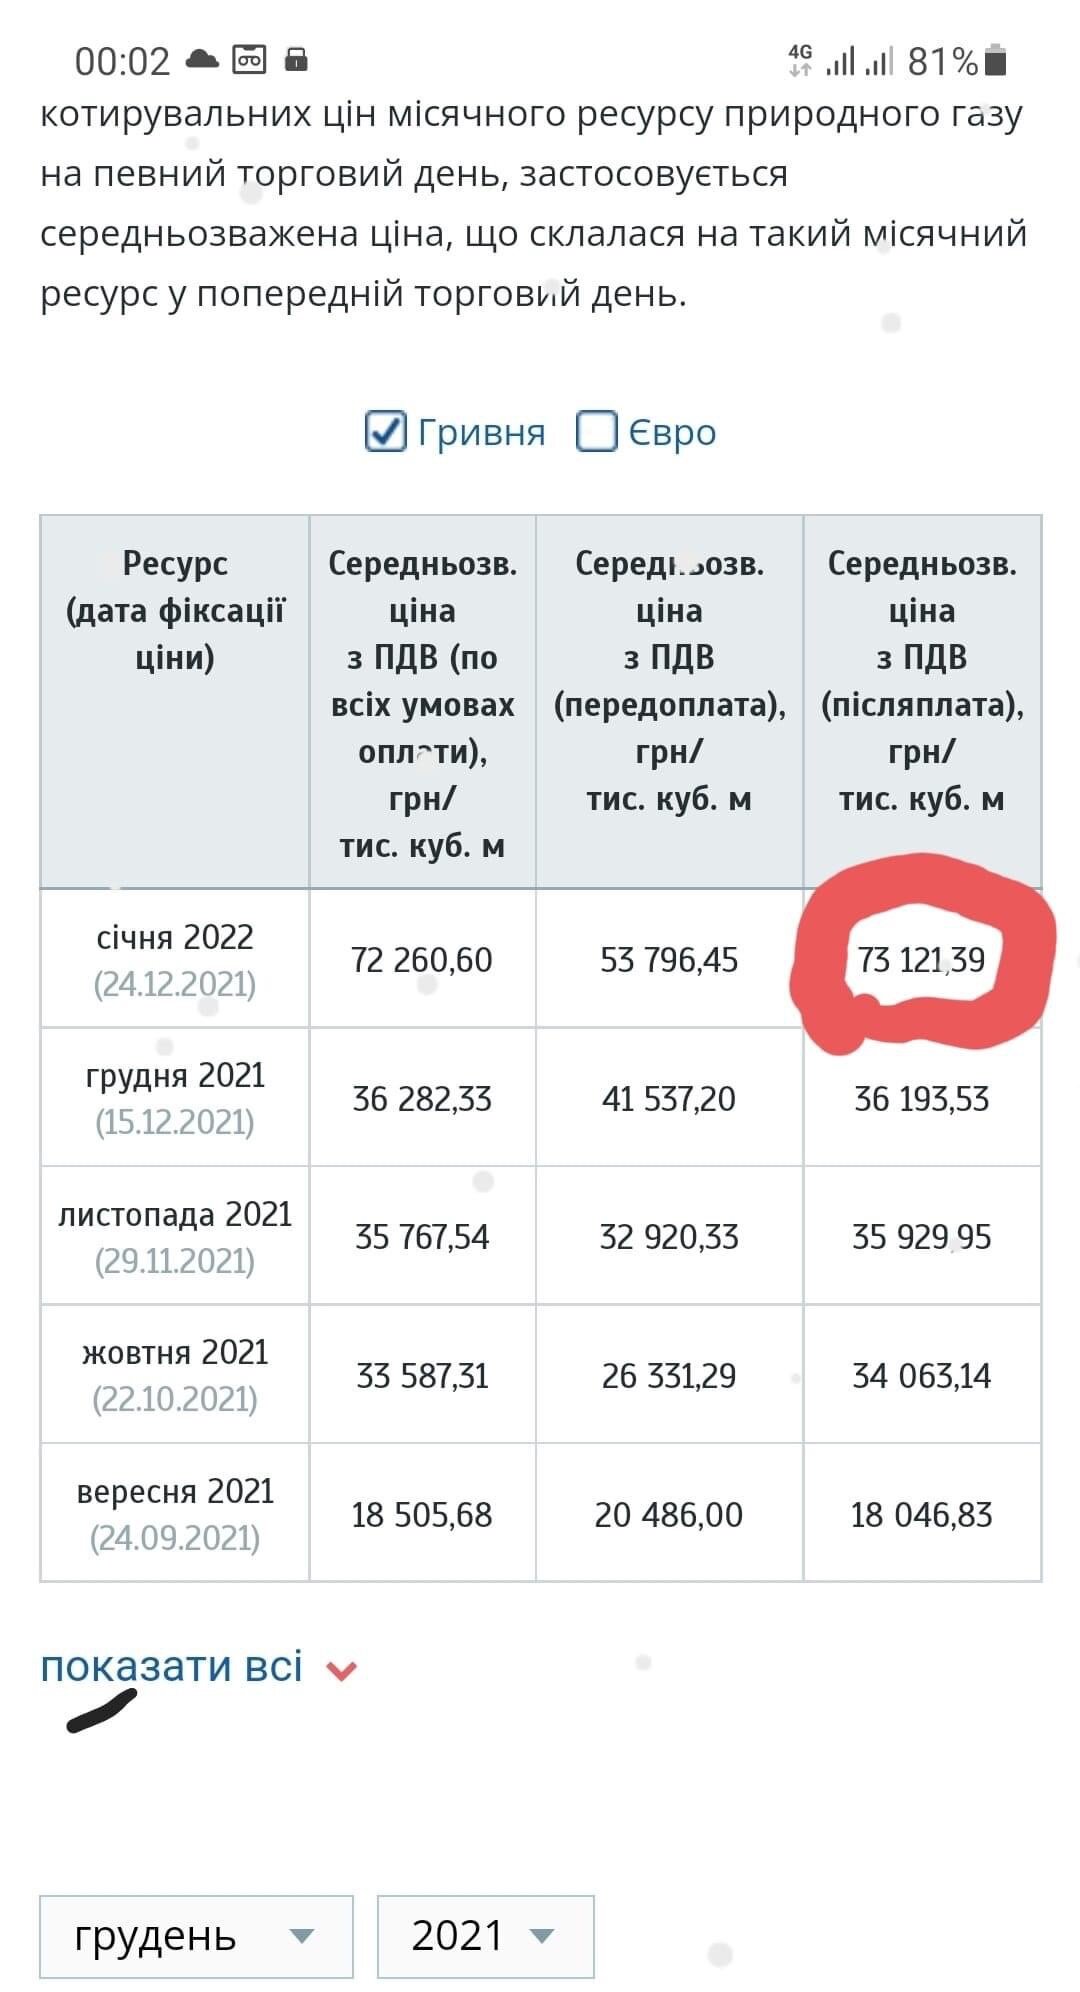Tap the voicemail cassette status icon
The height and width of the screenshot is (1992, 1080).
pos(249,60)
